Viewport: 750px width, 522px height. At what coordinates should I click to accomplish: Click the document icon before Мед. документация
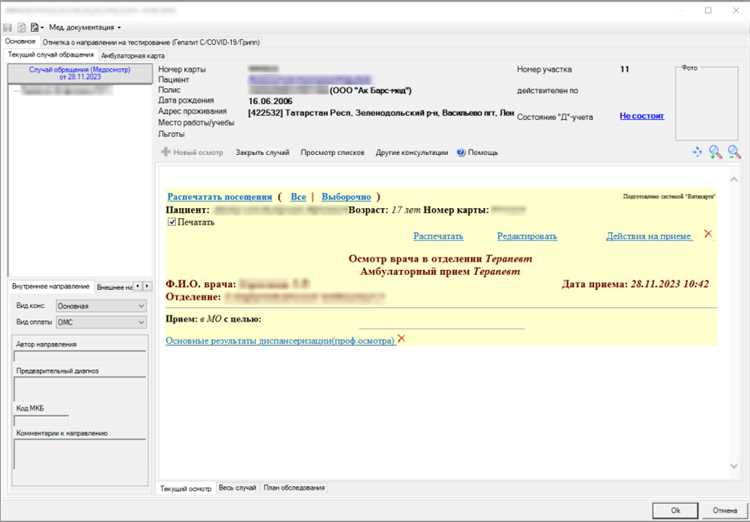34,28
